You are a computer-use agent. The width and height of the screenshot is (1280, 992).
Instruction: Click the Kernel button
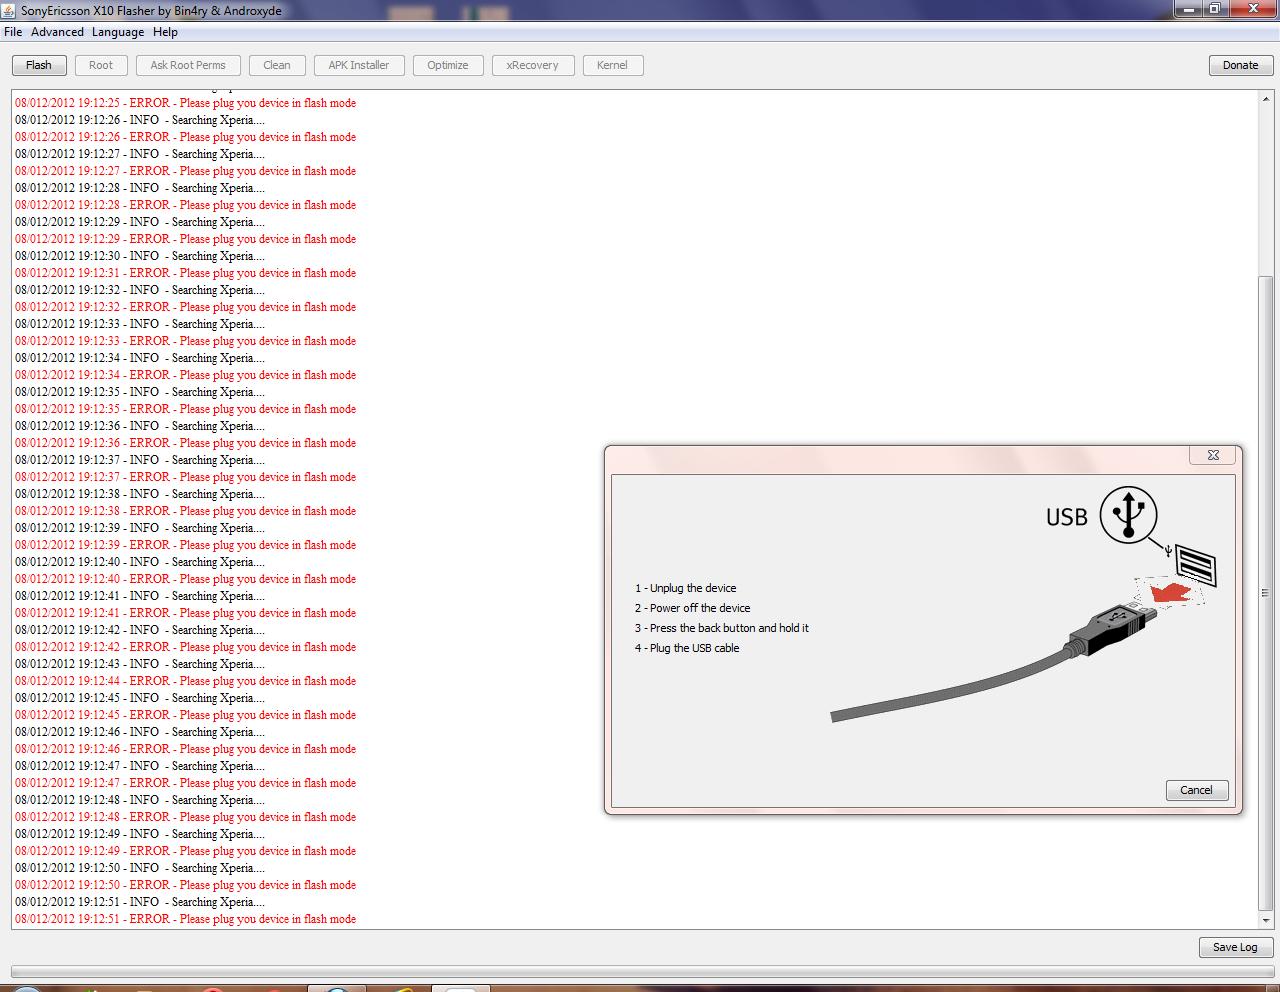[x=612, y=65]
